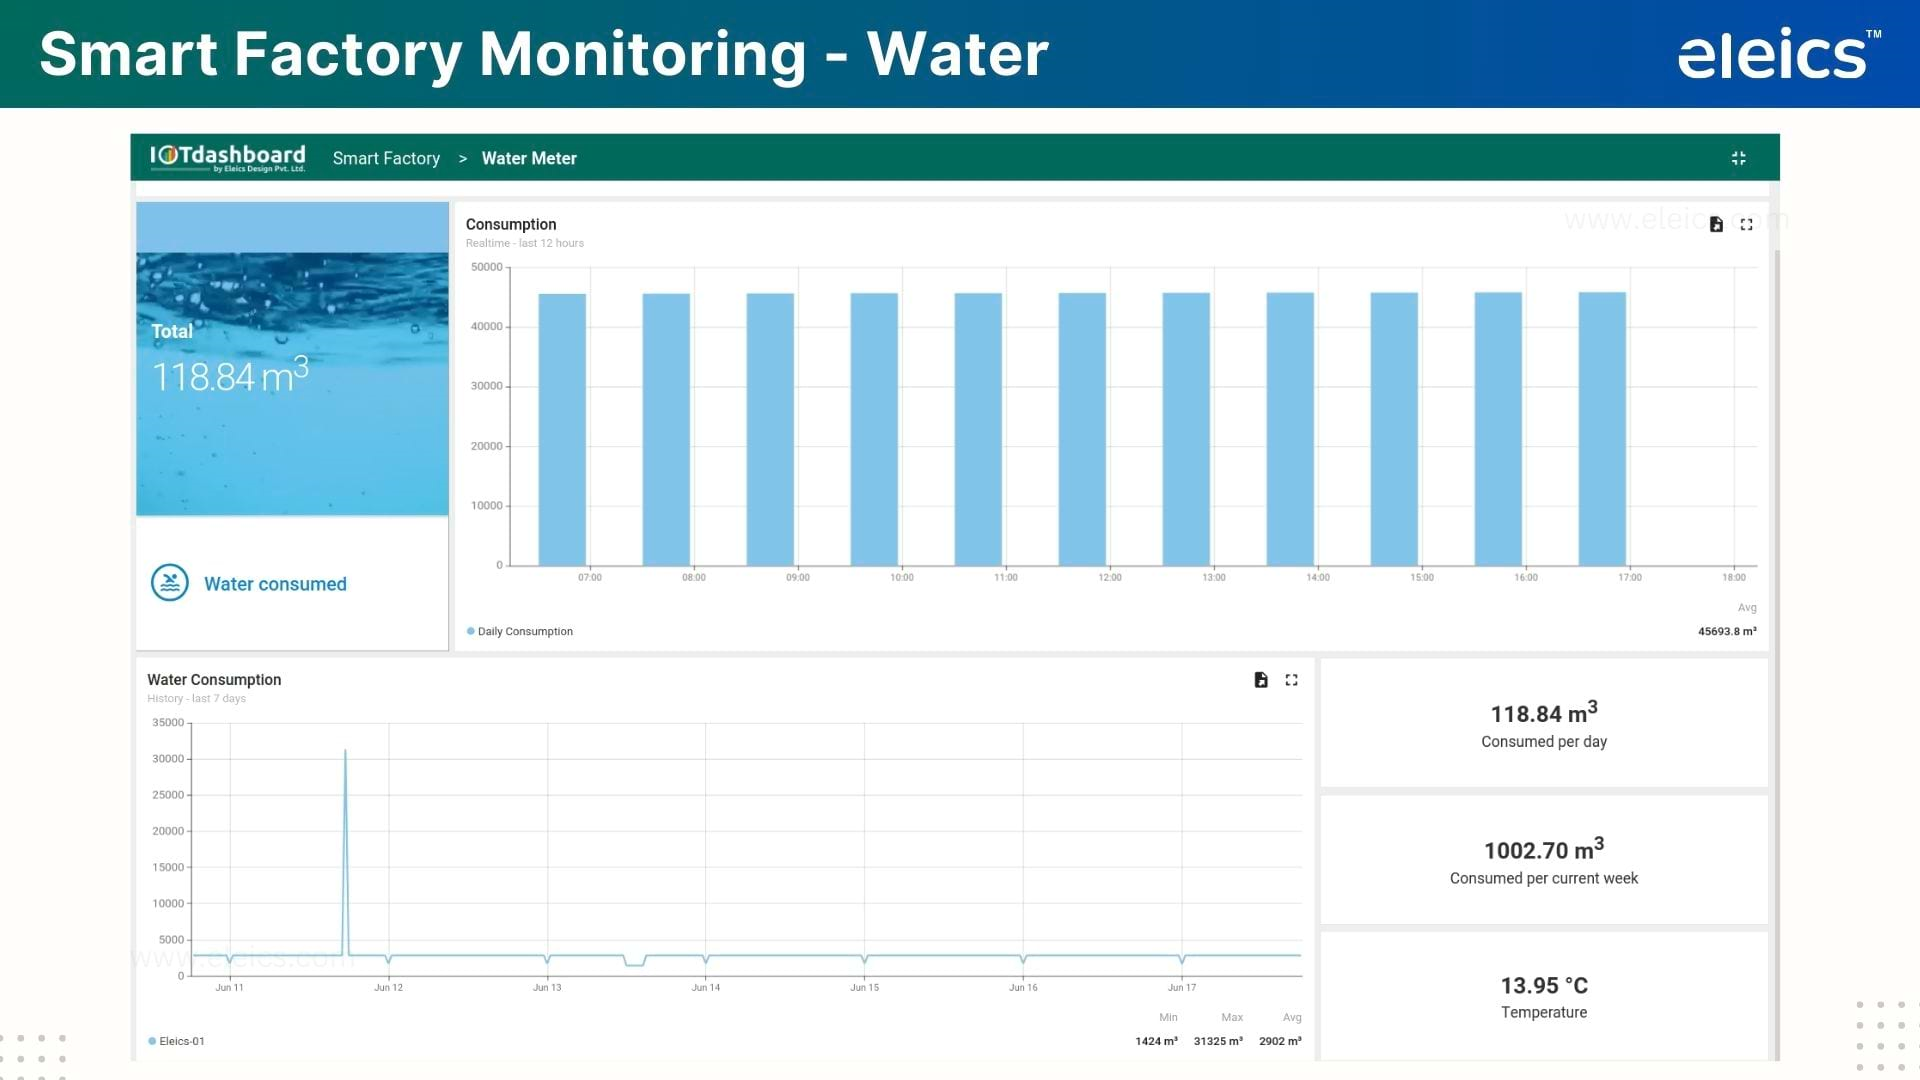The image size is (1920, 1080).
Task: Click the '118.84 m3 Consumed per day' card
Action: [1544, 723]
